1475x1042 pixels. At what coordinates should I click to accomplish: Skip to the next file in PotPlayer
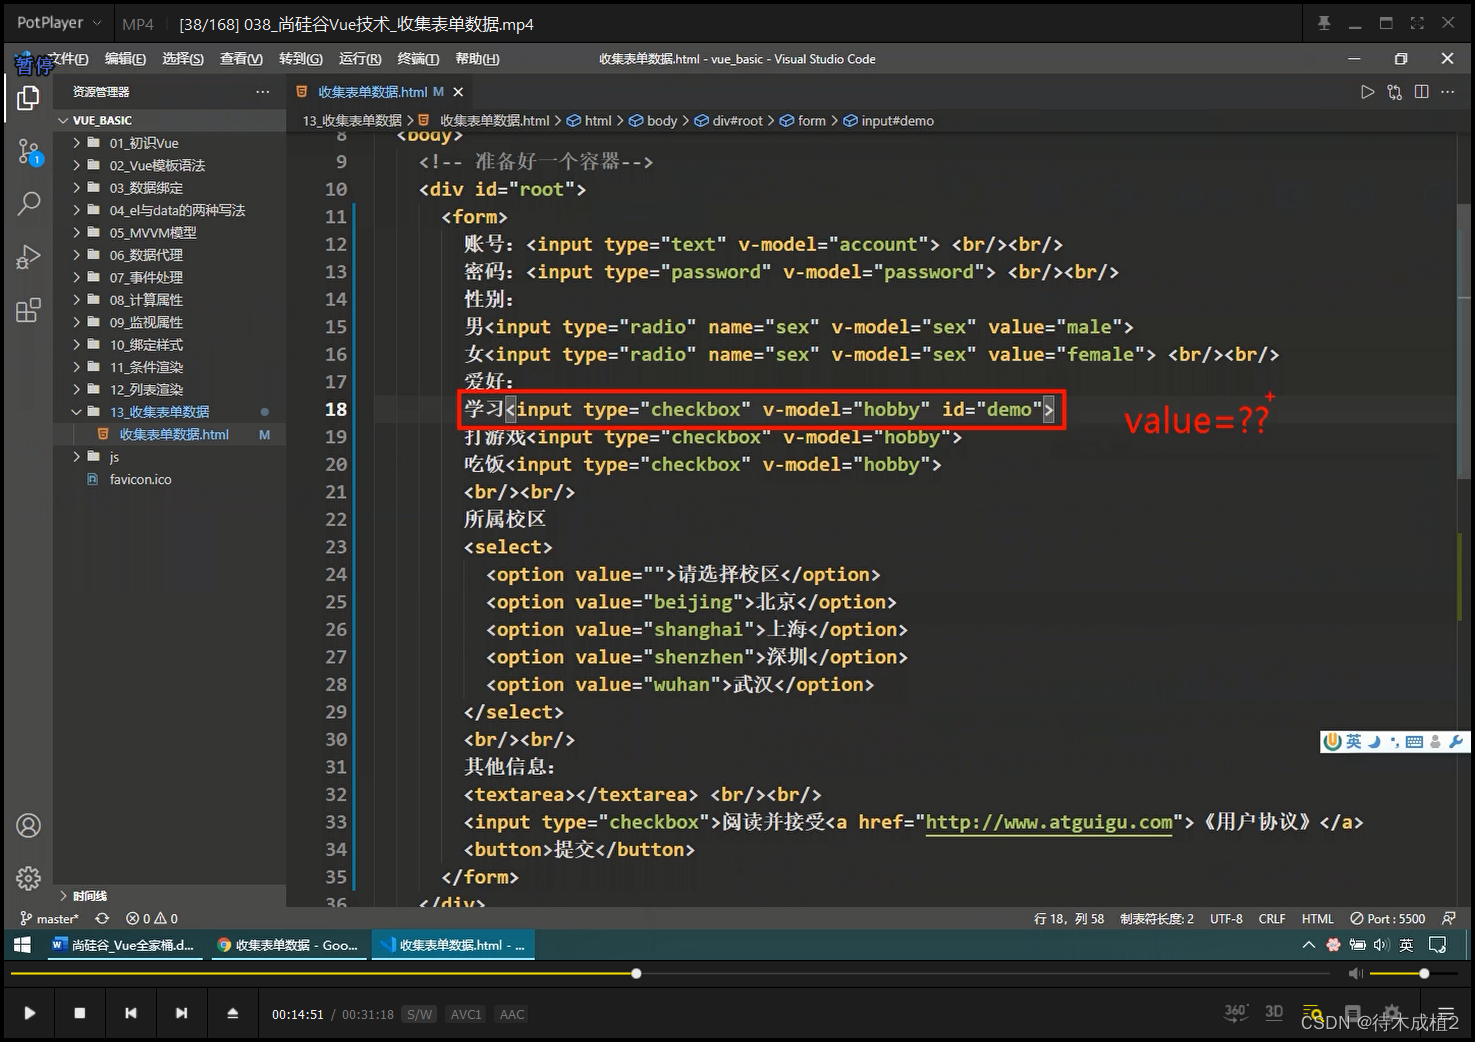click(x=181, y=1013)
